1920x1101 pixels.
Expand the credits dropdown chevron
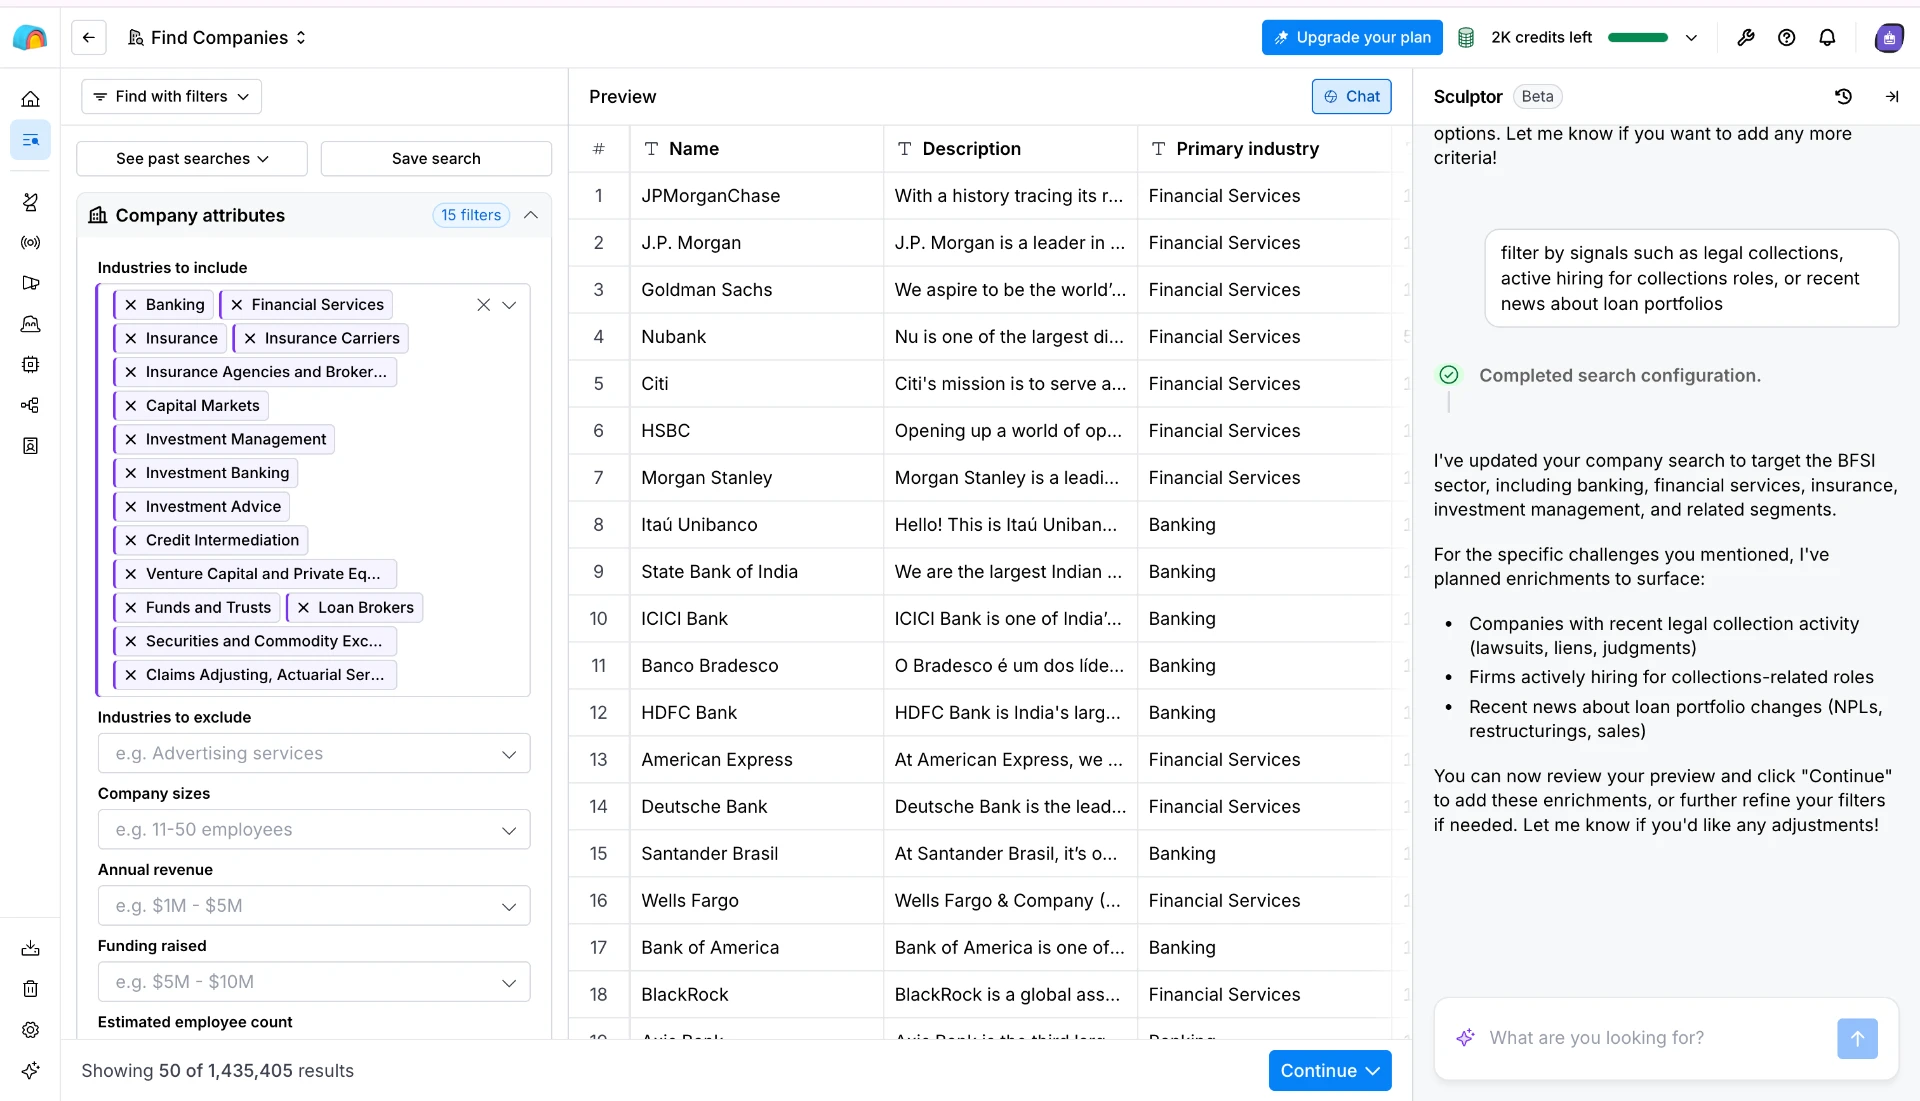pyautogui.click(x=1691, y=38)
